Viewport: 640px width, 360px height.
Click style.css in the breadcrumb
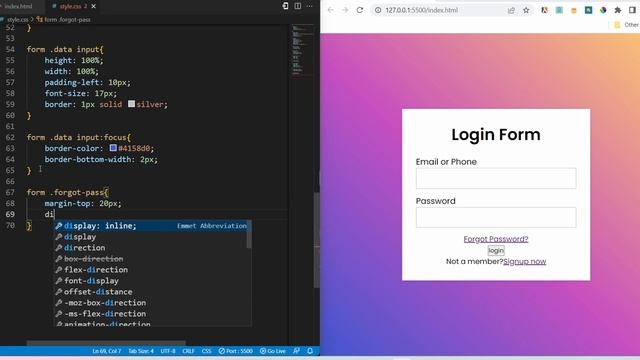click(17, 19)
